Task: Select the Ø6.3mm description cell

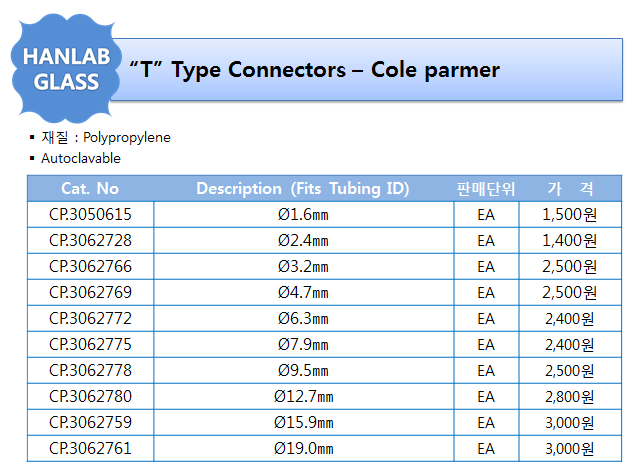Action: (x=304, y=318)
